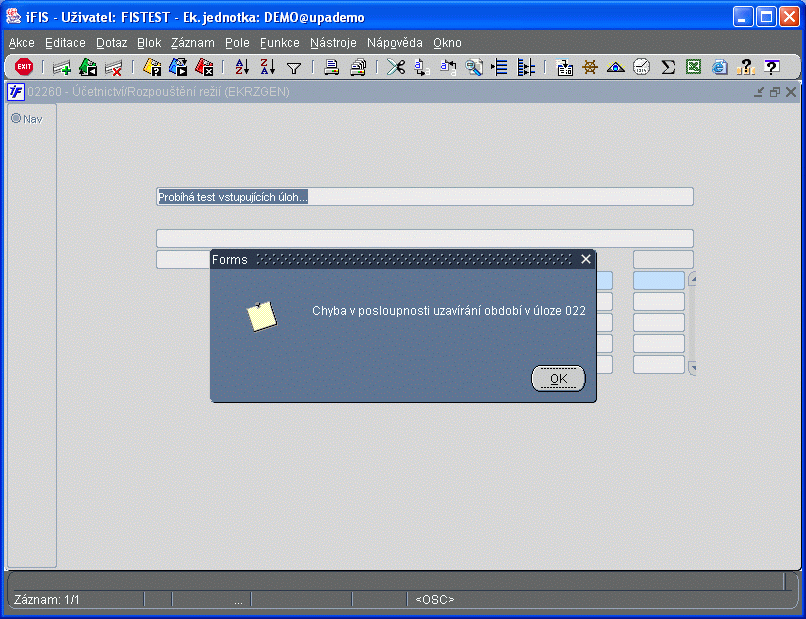The height and width of the screenshot is (619, 806).
Task: Minimize the EKRZGEN inner form window
Action: [x=759, y=92]
